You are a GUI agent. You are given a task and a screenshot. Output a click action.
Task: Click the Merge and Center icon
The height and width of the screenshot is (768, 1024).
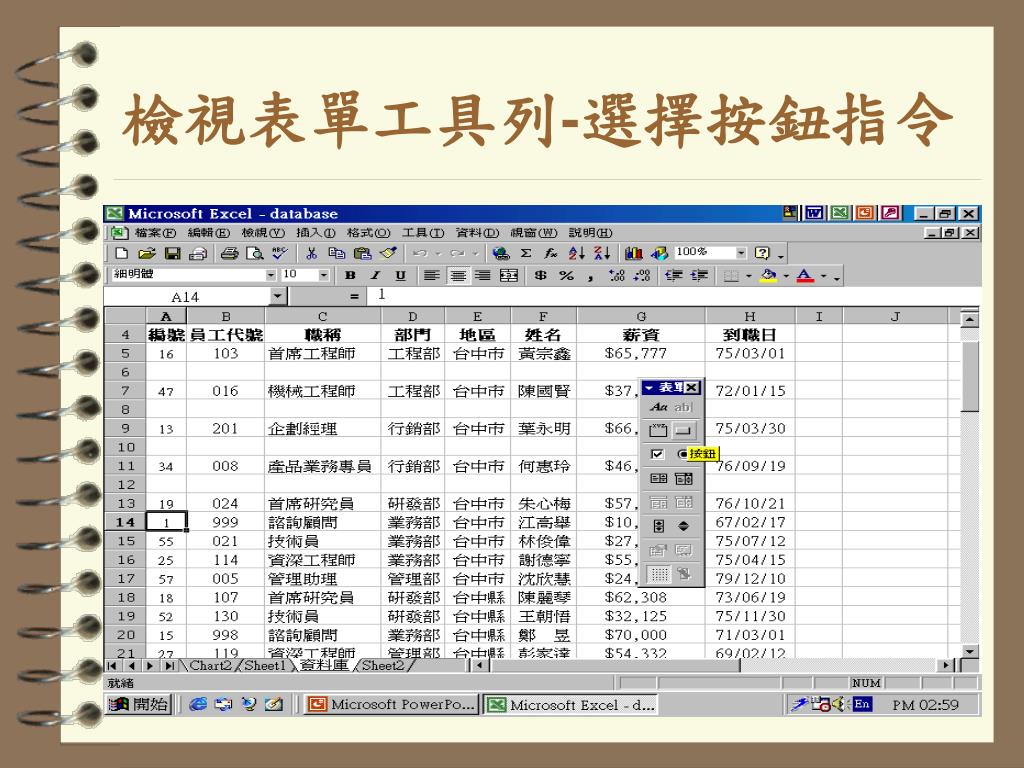click(509, 276)
